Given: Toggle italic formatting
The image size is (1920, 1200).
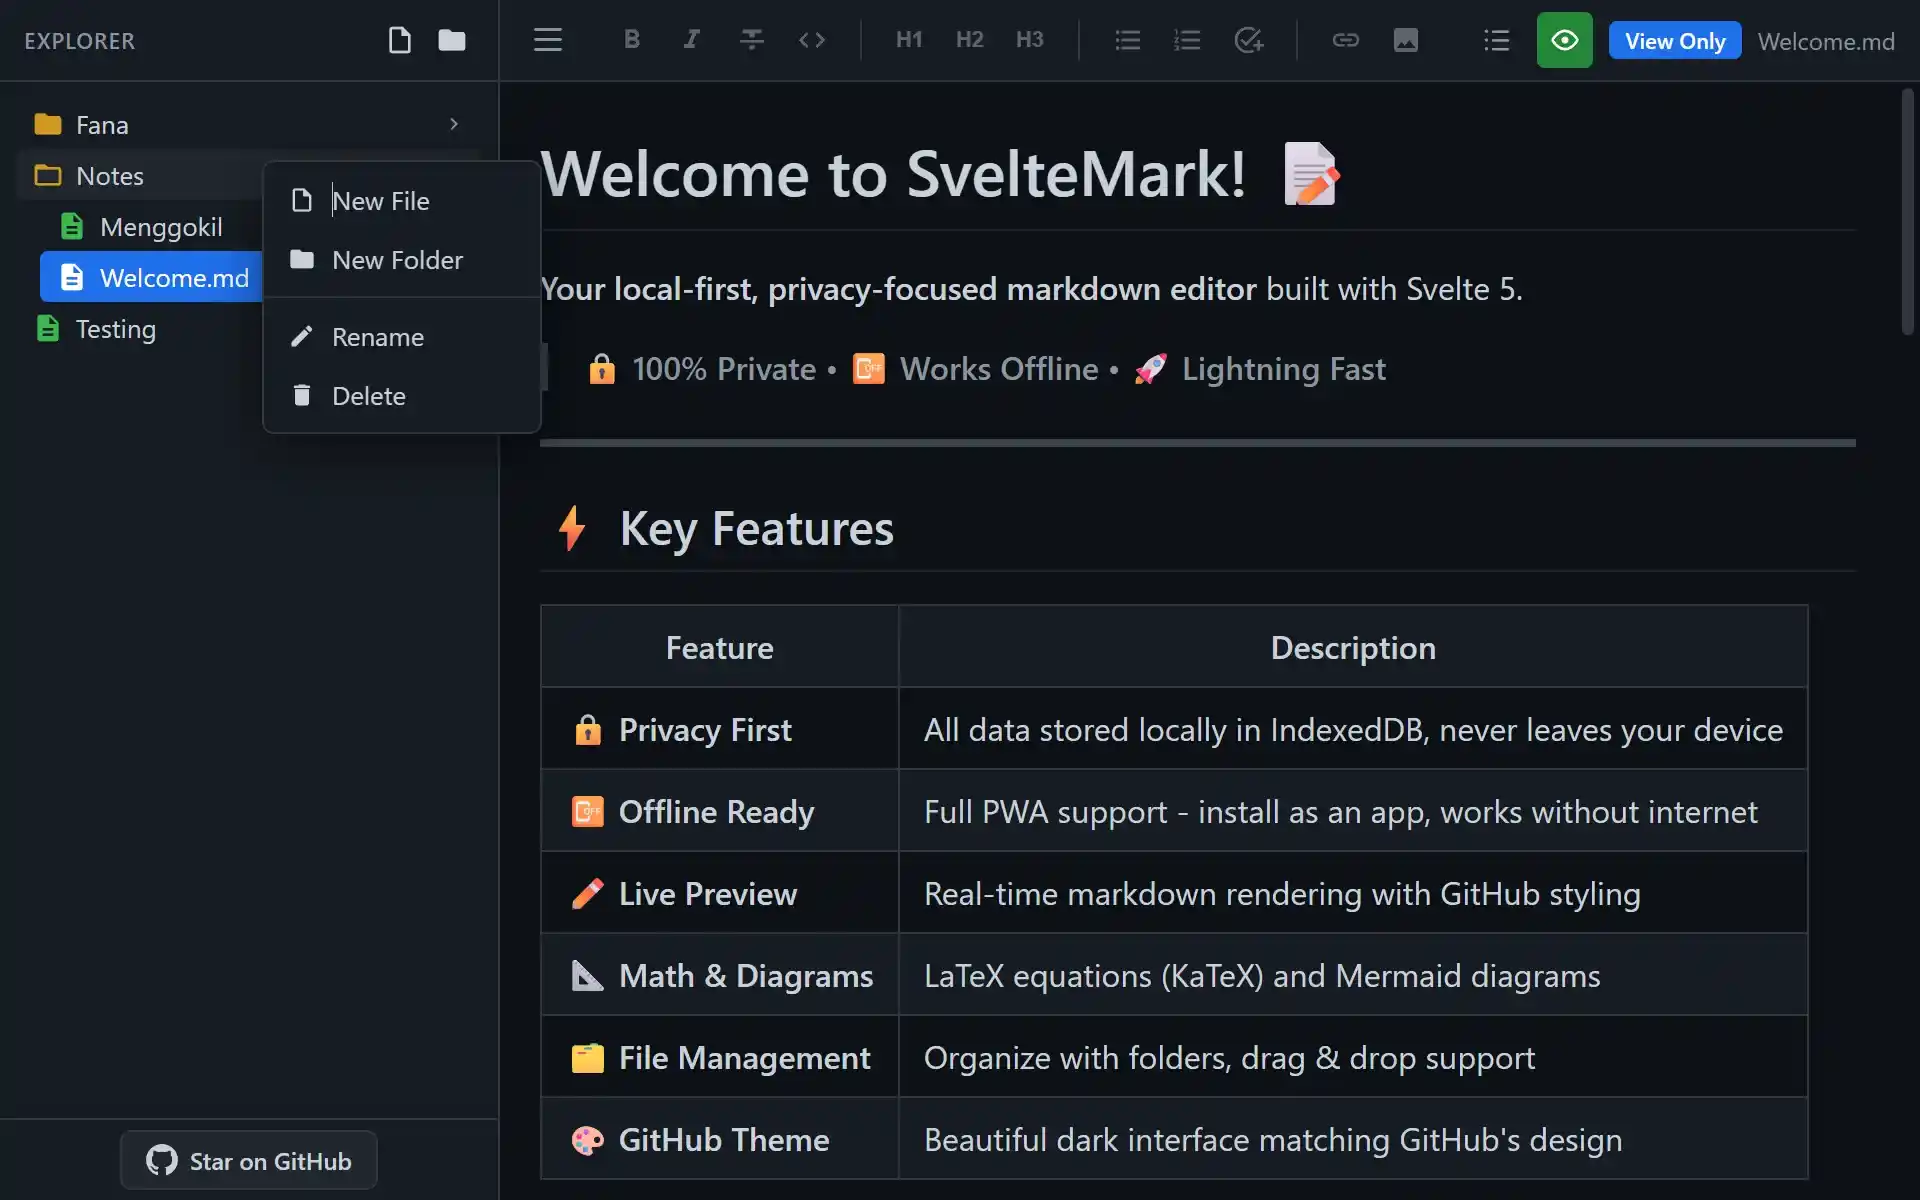Looking at the screenshot, I should click(691, 40).
